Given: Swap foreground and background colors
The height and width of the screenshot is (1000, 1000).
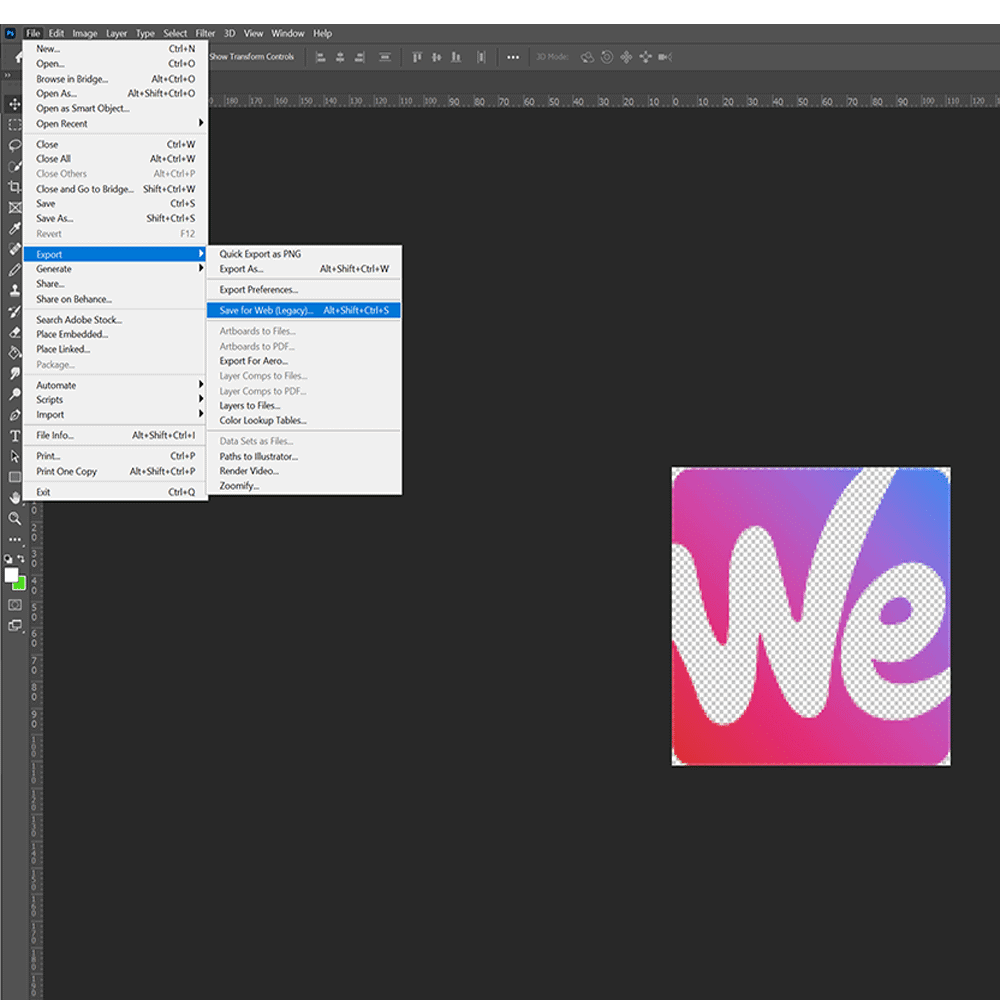Looking at the screenshot, I should pos(20,559).
